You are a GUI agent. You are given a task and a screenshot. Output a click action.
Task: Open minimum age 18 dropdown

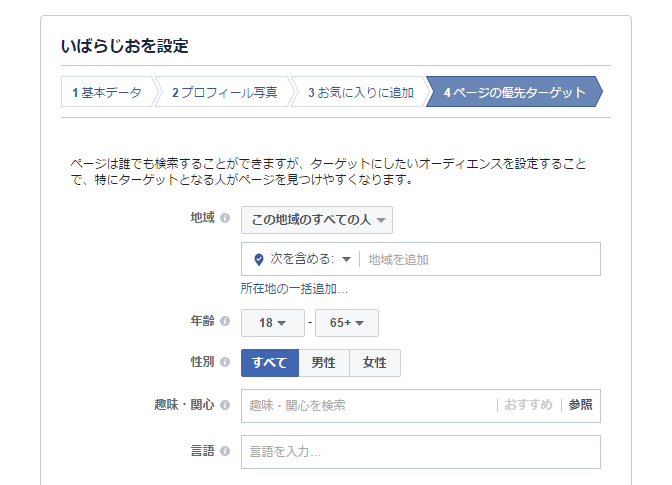click(273, 323)
